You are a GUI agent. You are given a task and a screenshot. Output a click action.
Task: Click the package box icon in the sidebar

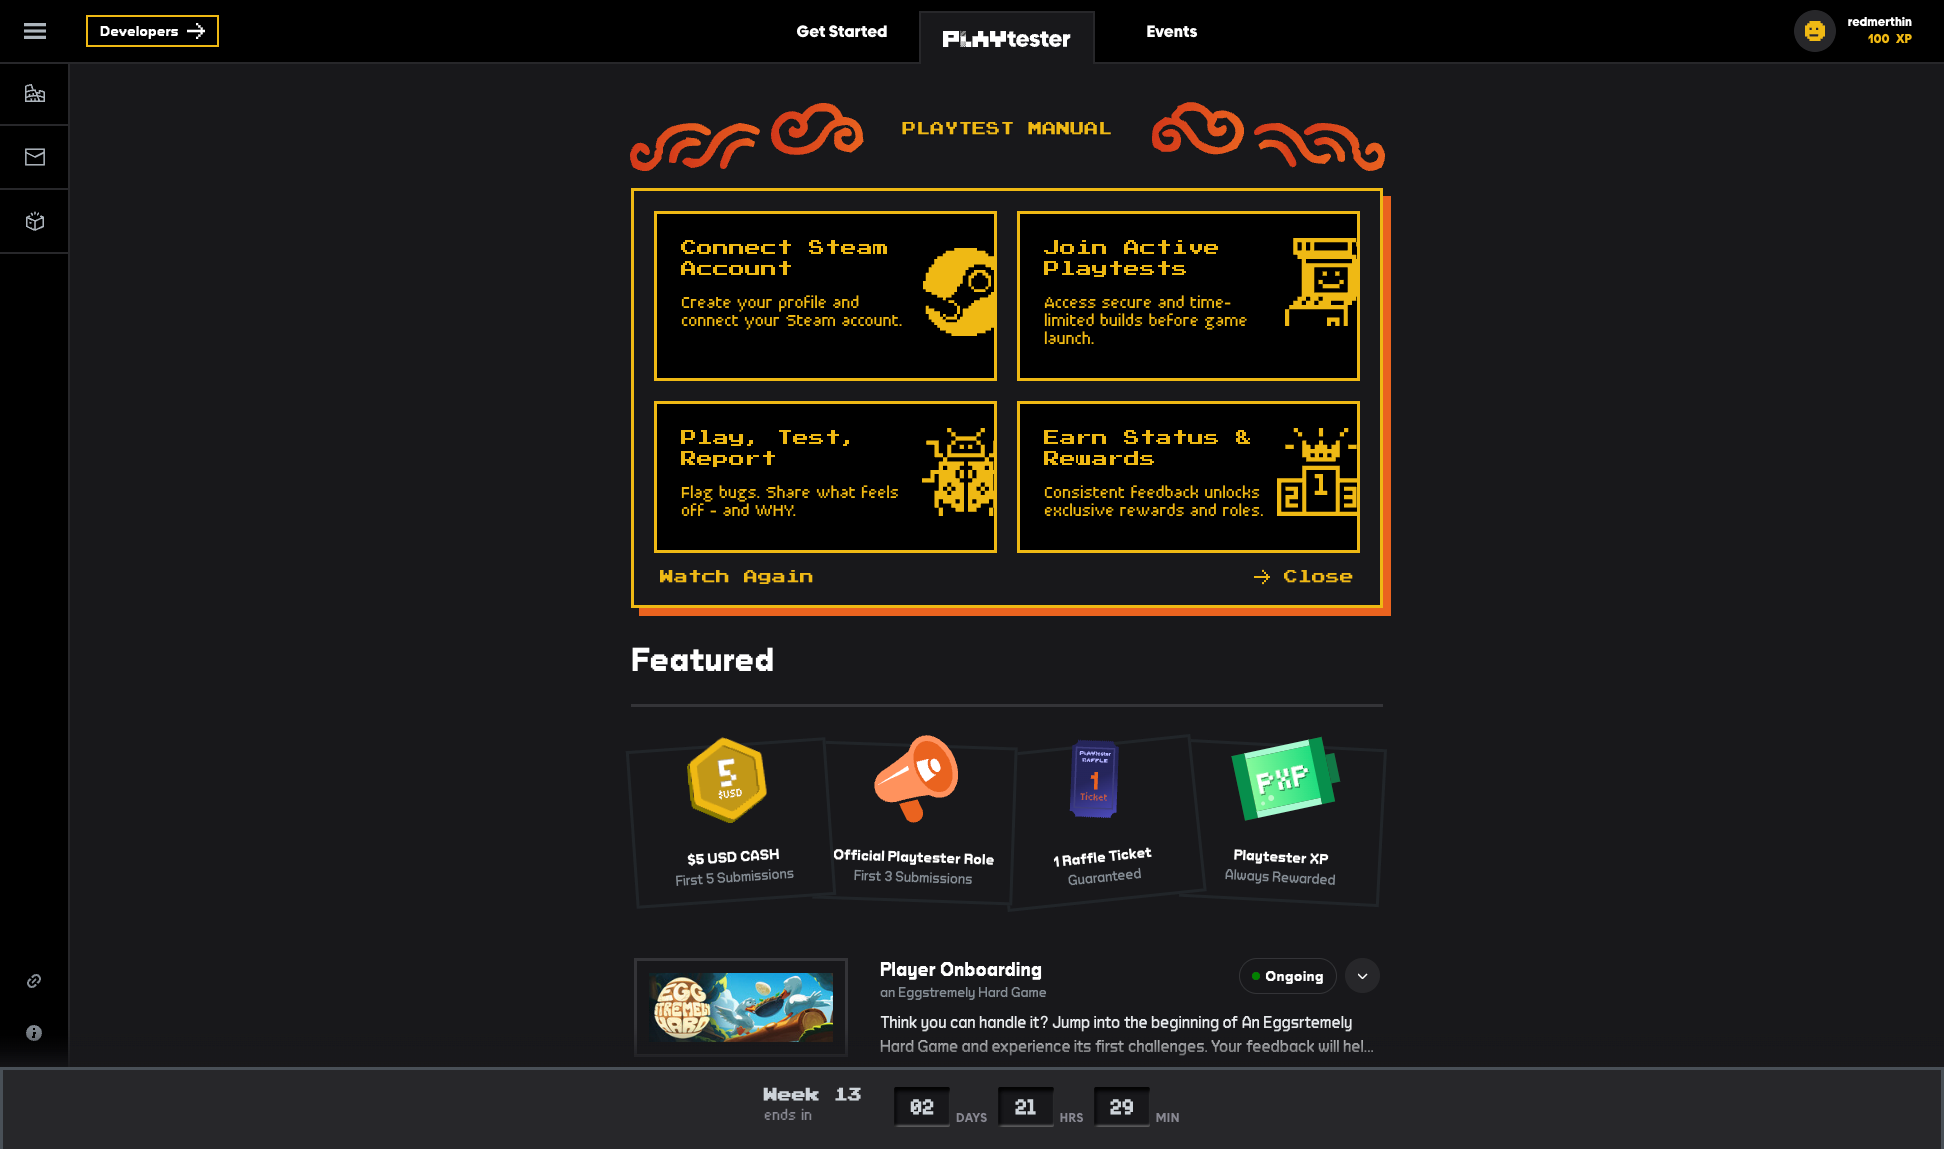click(34, 221)
